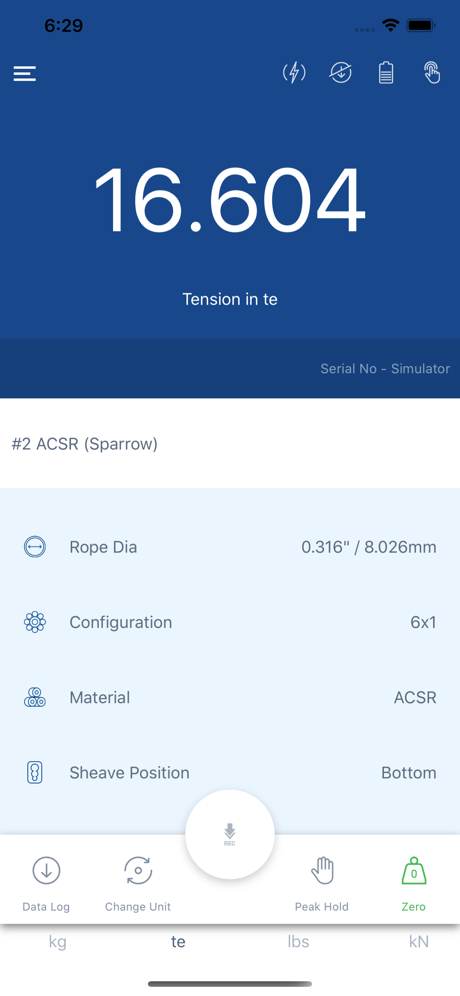Open the Data Log
The width and height of the screenshot is (460, 996).
pos(46,884)
